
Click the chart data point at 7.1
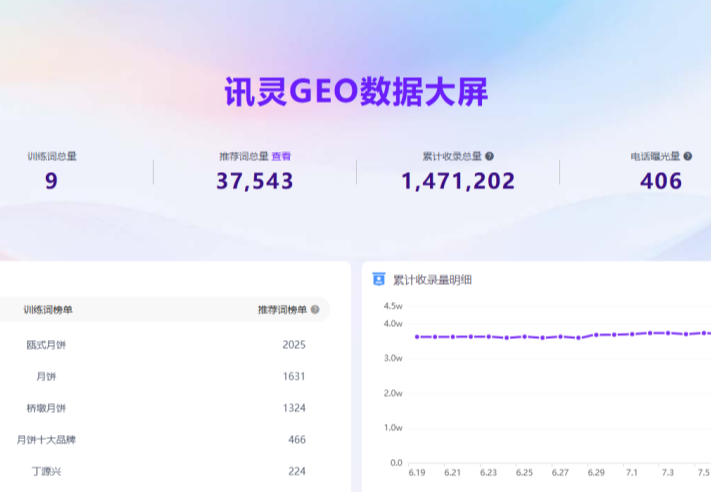pos(632,334)
